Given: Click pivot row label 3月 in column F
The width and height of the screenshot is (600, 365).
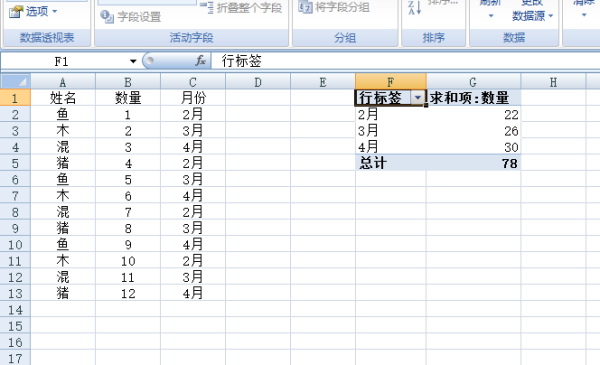Looking at the screenshot, I should tap(391, 131).
